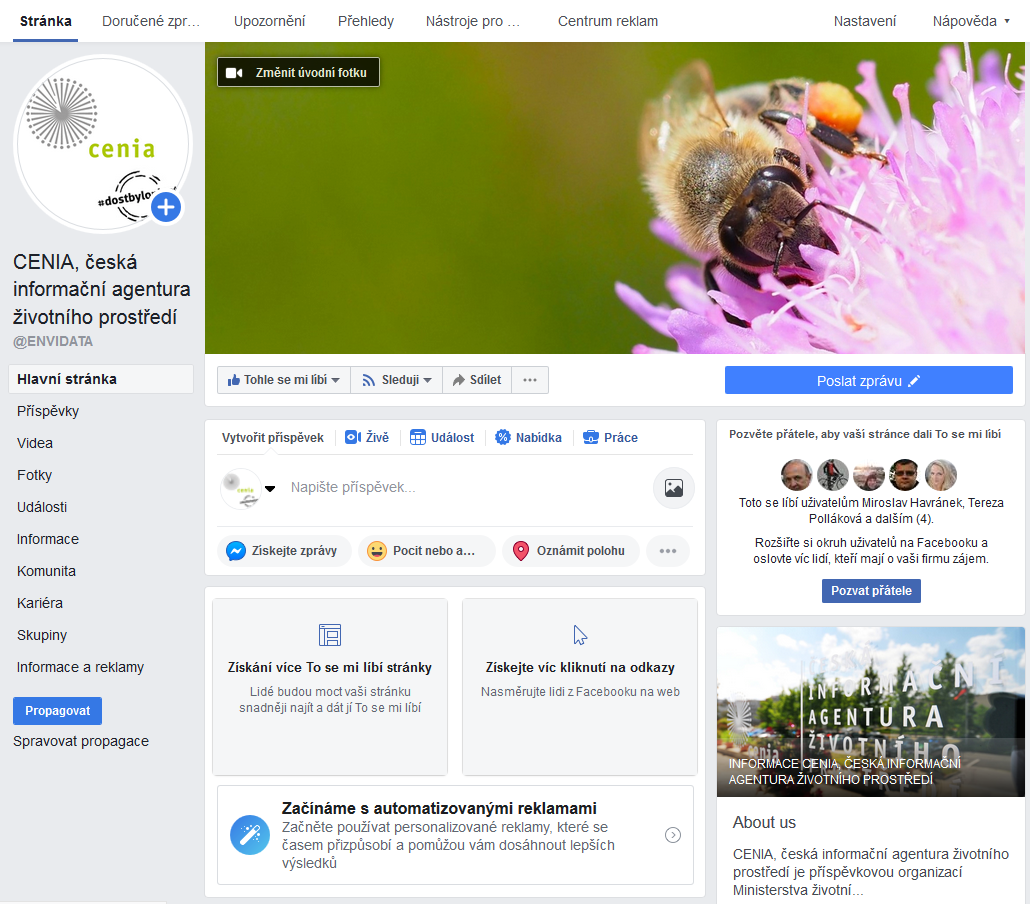Image resolution: width=1030 pixels, height=904 pixels.
Task: Open more composer options three-dots button
Action: click(x=668, y=551)
